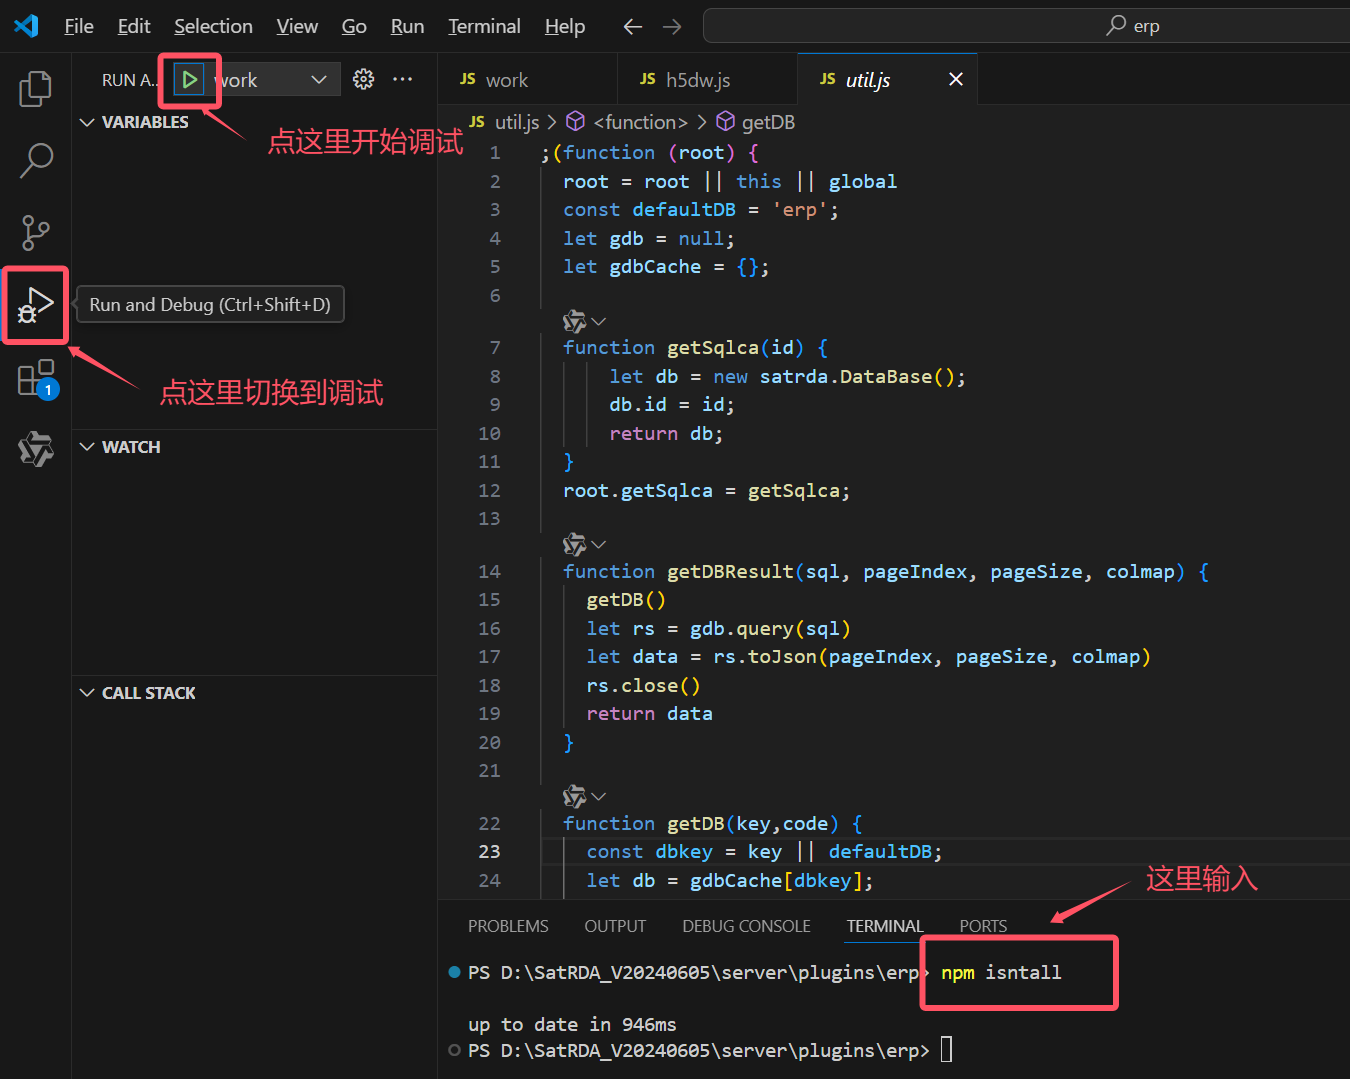Open the Explorer view in activity bar
This screenshot has width=1350, height=1079.
tap(36, 89)
